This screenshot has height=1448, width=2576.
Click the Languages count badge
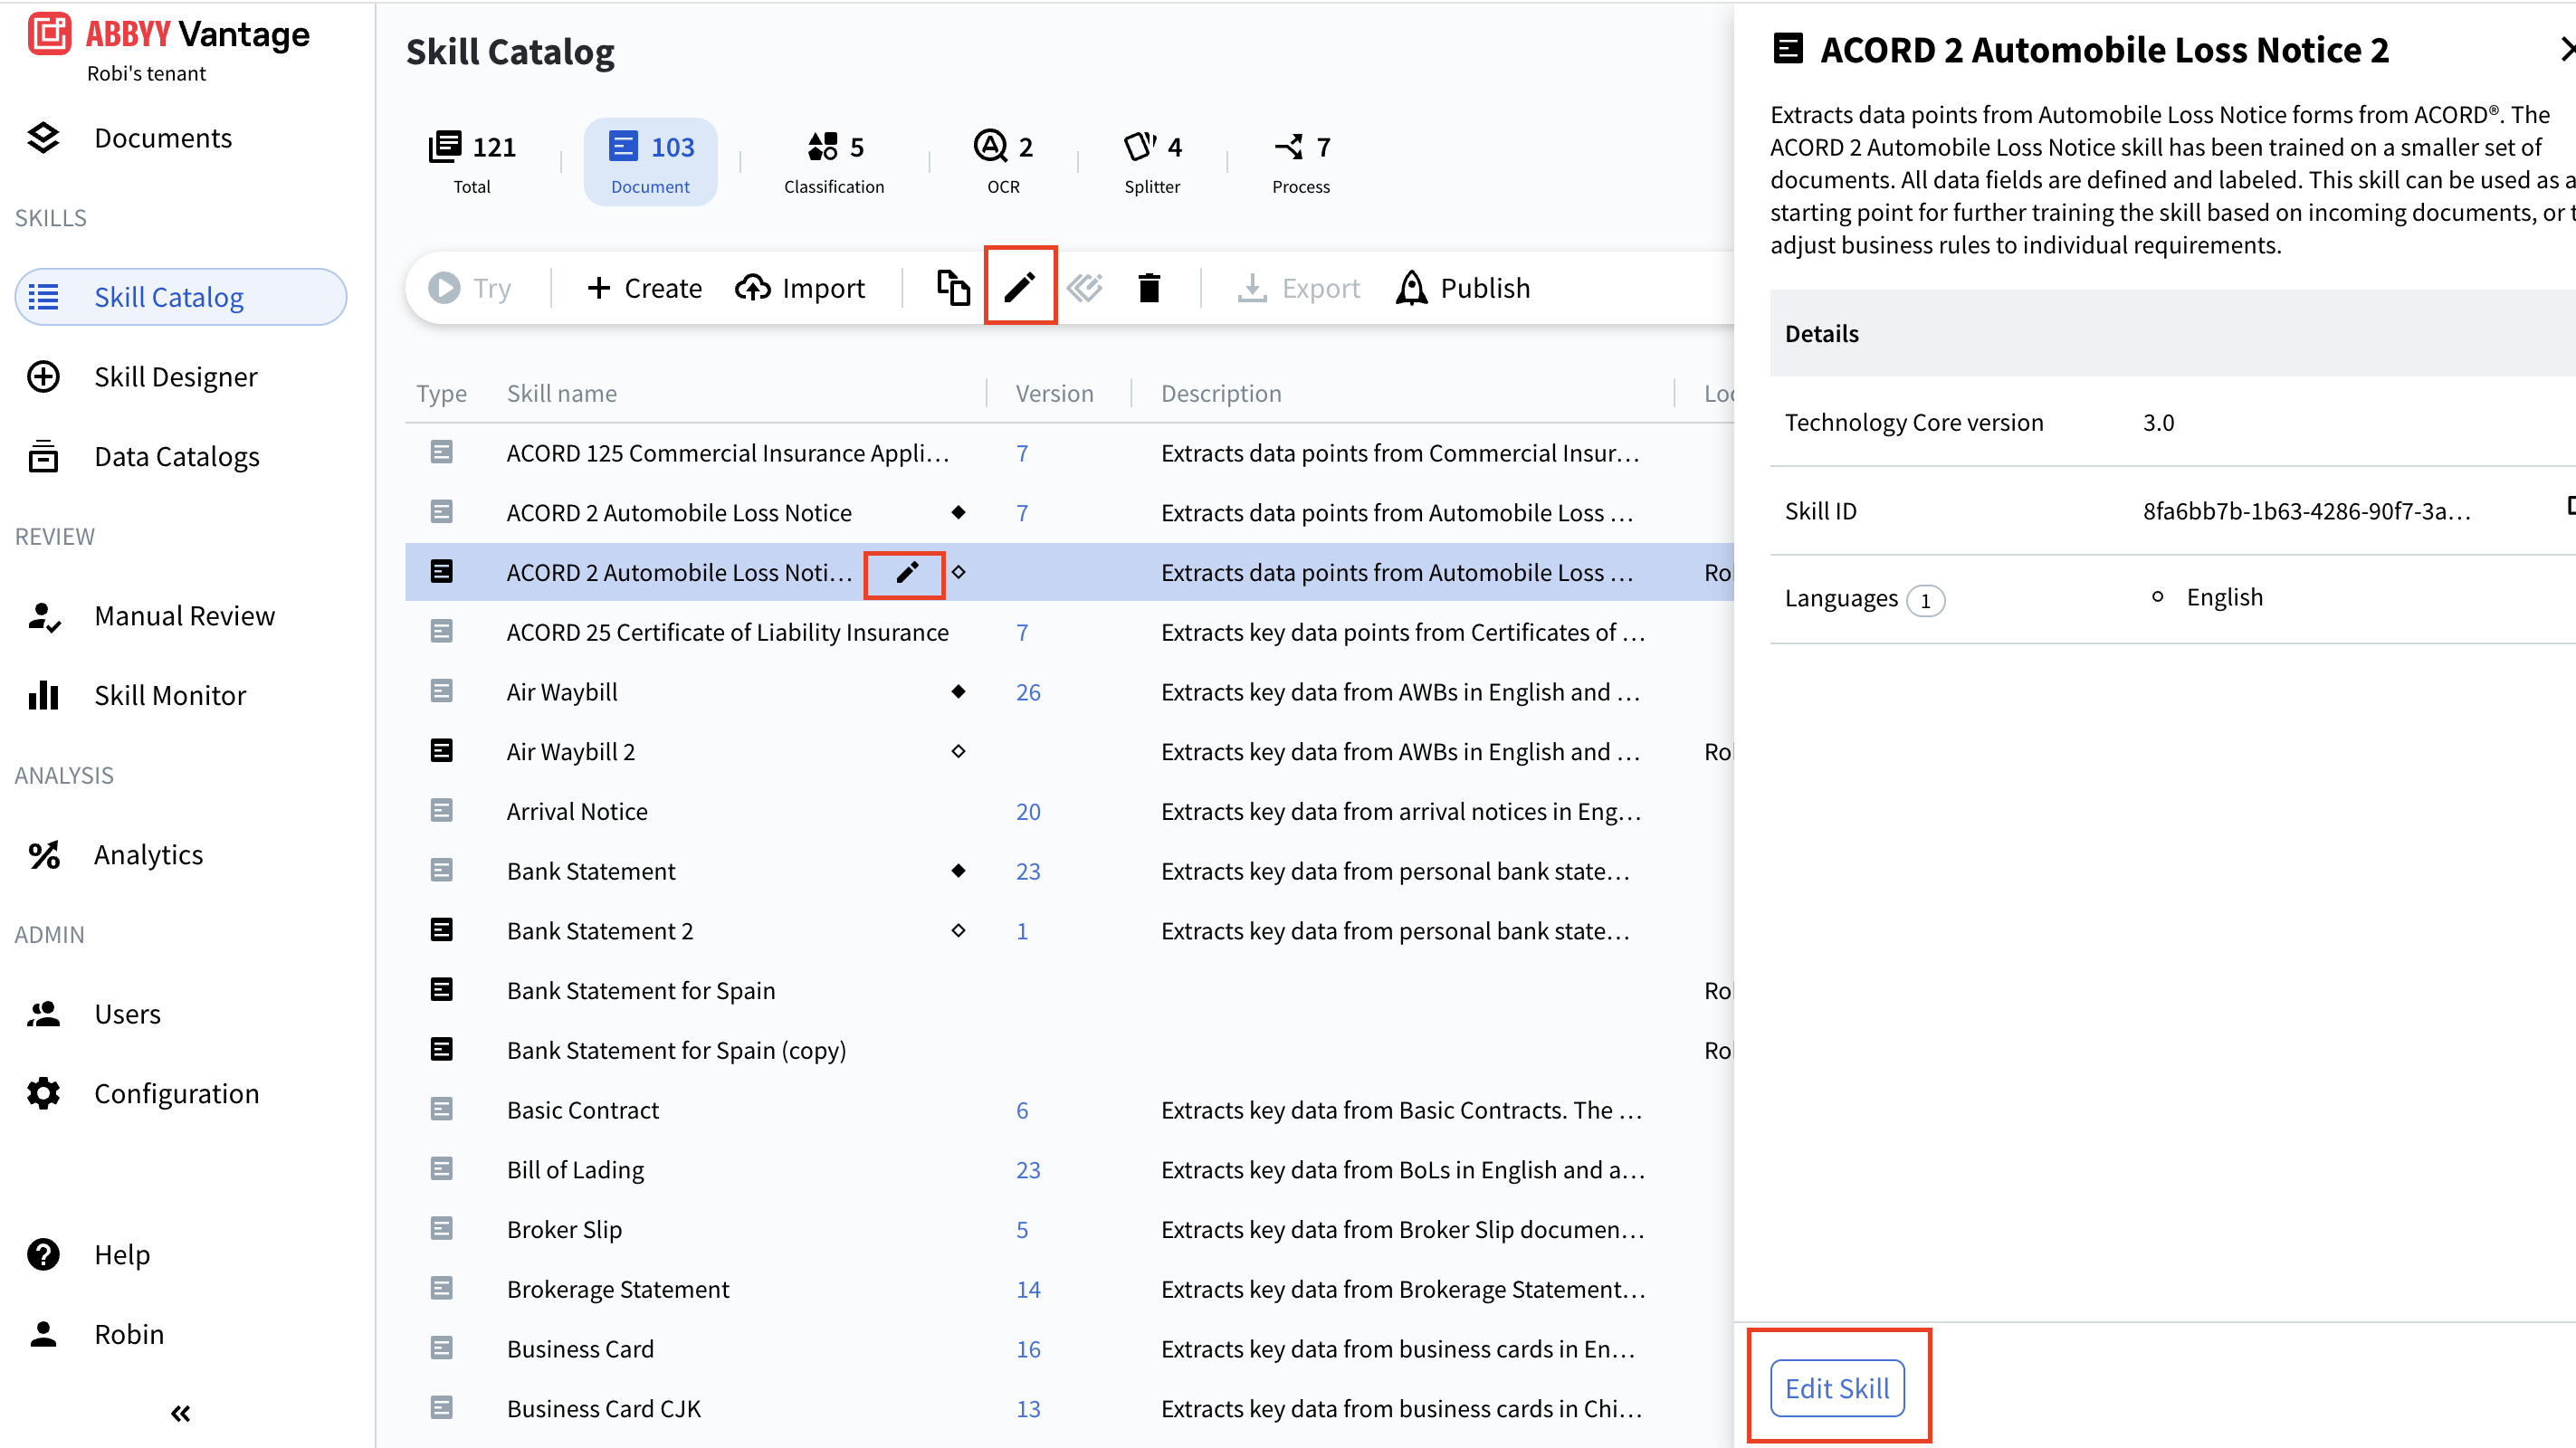point(1925,600)
